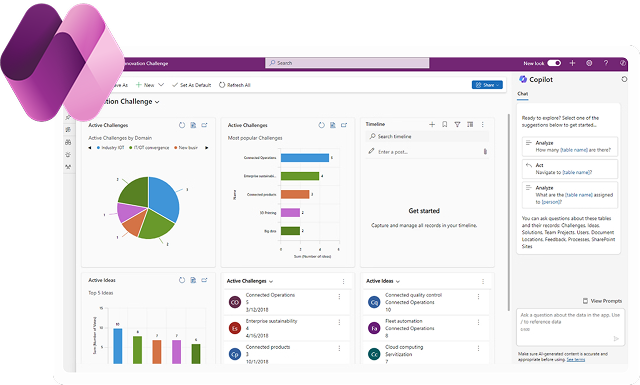Click the search box in the purple header
This screenshot has height=385, width=640.
pos(347,63)
